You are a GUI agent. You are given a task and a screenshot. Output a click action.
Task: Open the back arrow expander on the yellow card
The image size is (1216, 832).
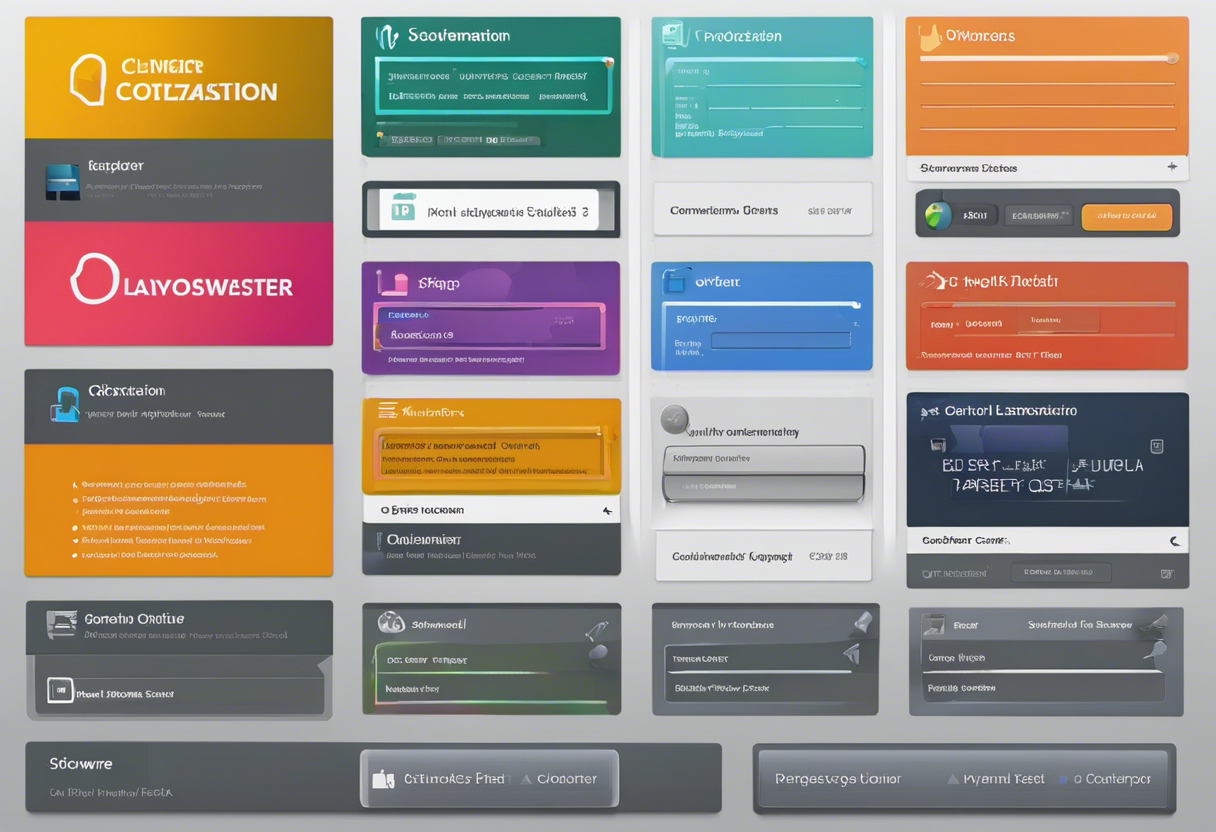click(x=608, y=510)
